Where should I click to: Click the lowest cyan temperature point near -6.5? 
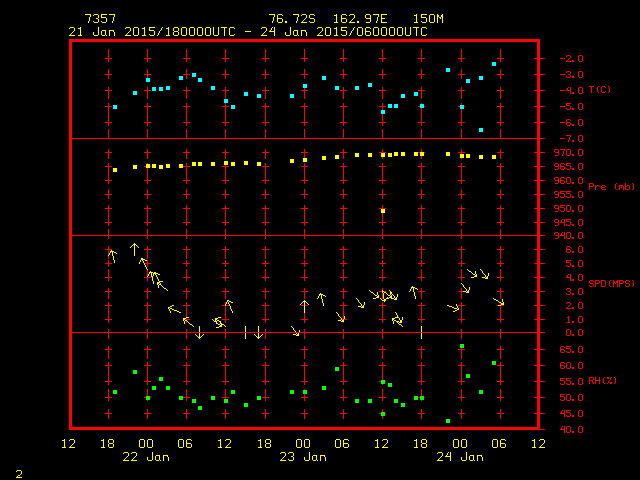pyautogui.click(x=481, y=130)
